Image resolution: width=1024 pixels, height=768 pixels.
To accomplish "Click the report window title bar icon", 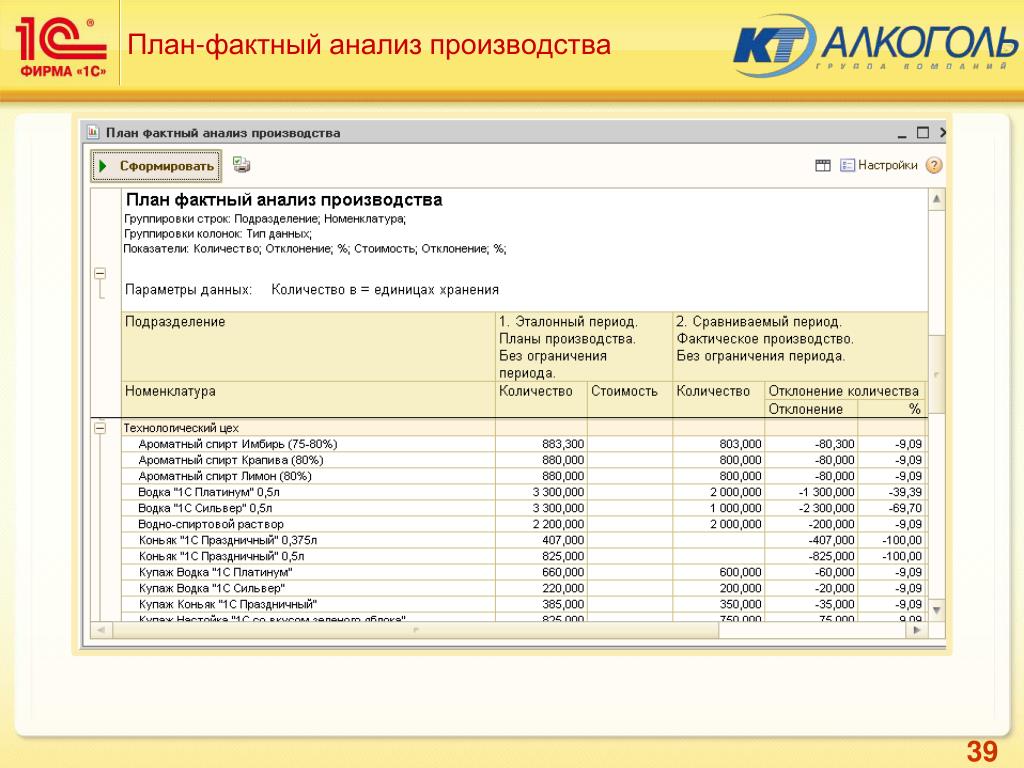I will 93,132.
